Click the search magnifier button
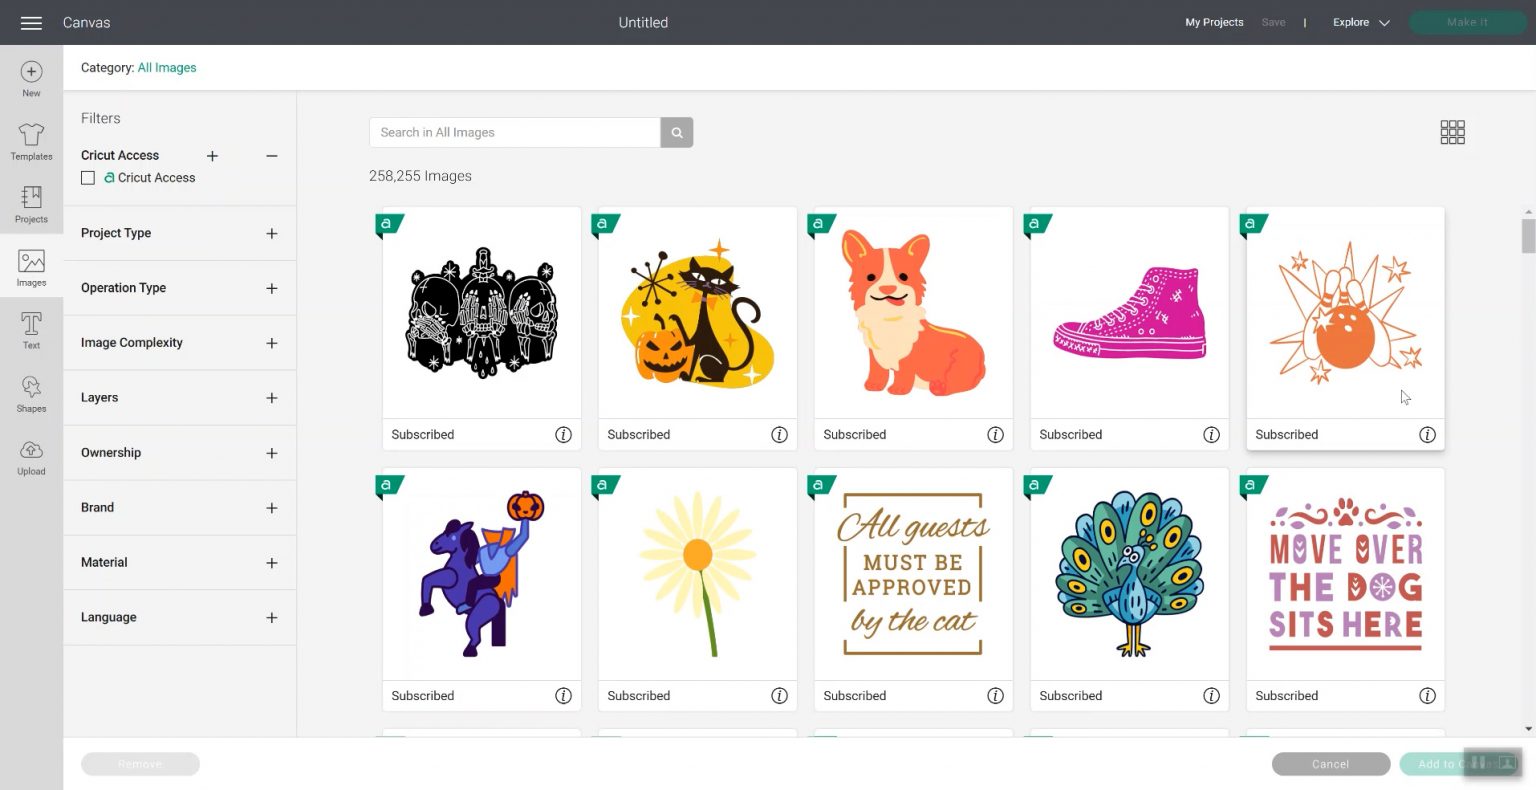 pos(677,132)
